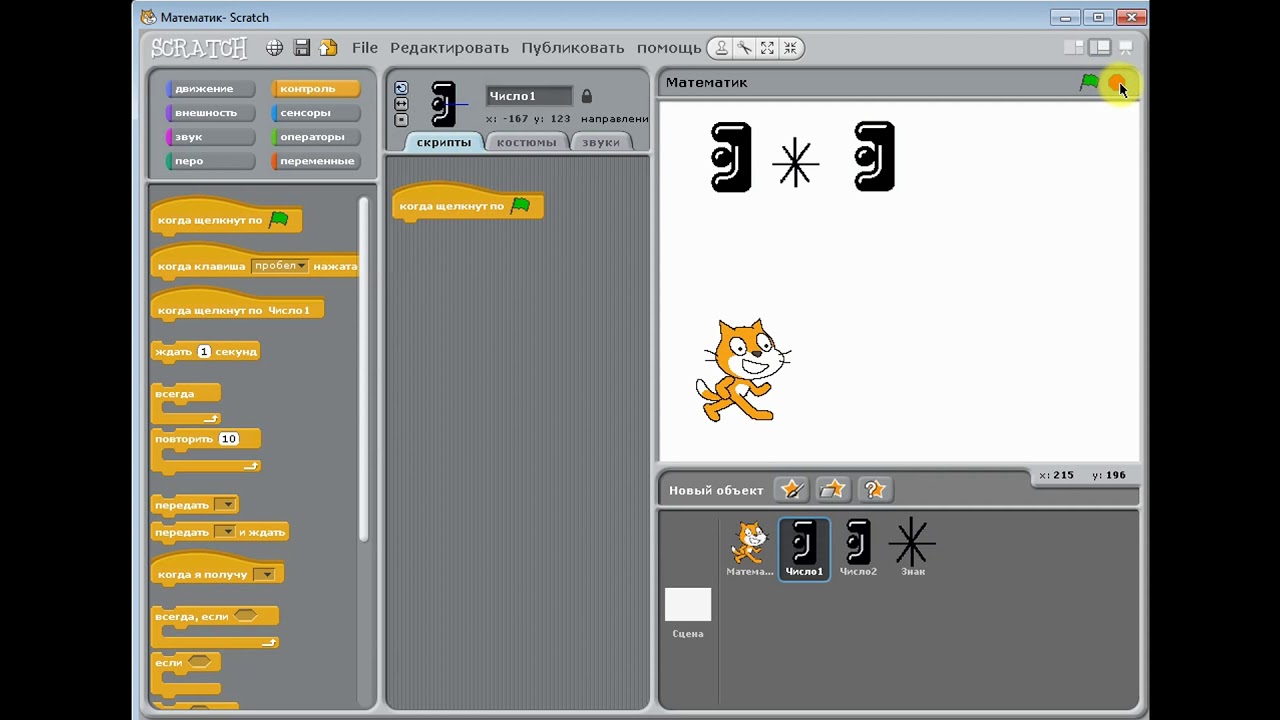Select the сенсоры block category
1280x720 pixels.
pos(315,113)
